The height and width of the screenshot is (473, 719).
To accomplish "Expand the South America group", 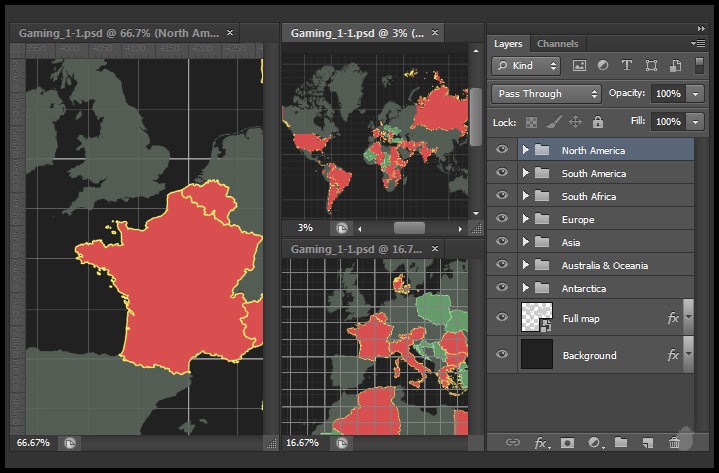I will click(526, 174).
